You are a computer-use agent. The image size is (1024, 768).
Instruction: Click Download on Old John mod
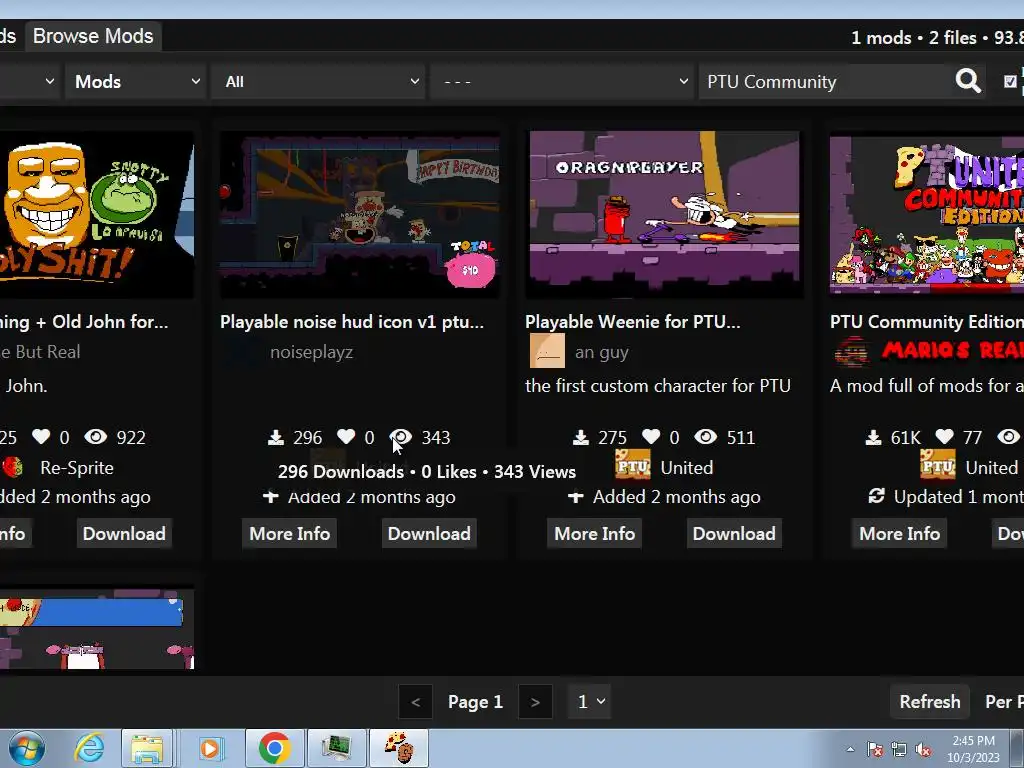point(124,534)
